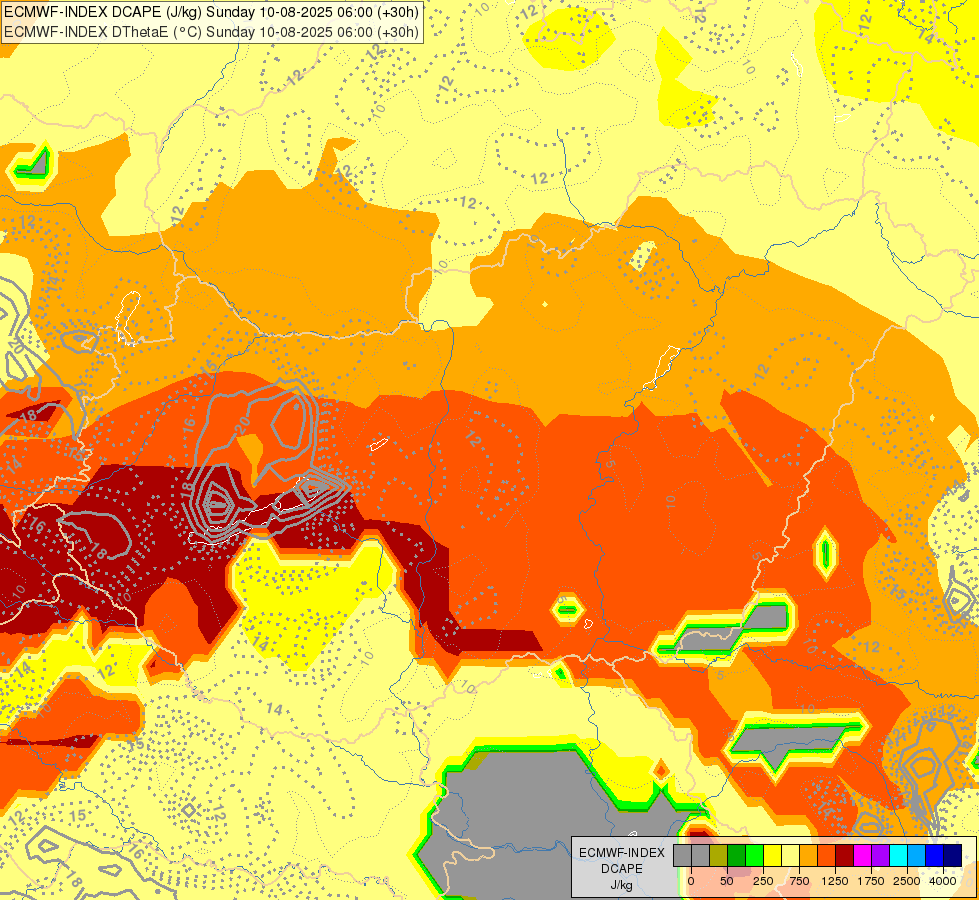Click the '0' legend scale value
Image resolution: width=979 pixels, height=900 pixels.
pos(691,881)
